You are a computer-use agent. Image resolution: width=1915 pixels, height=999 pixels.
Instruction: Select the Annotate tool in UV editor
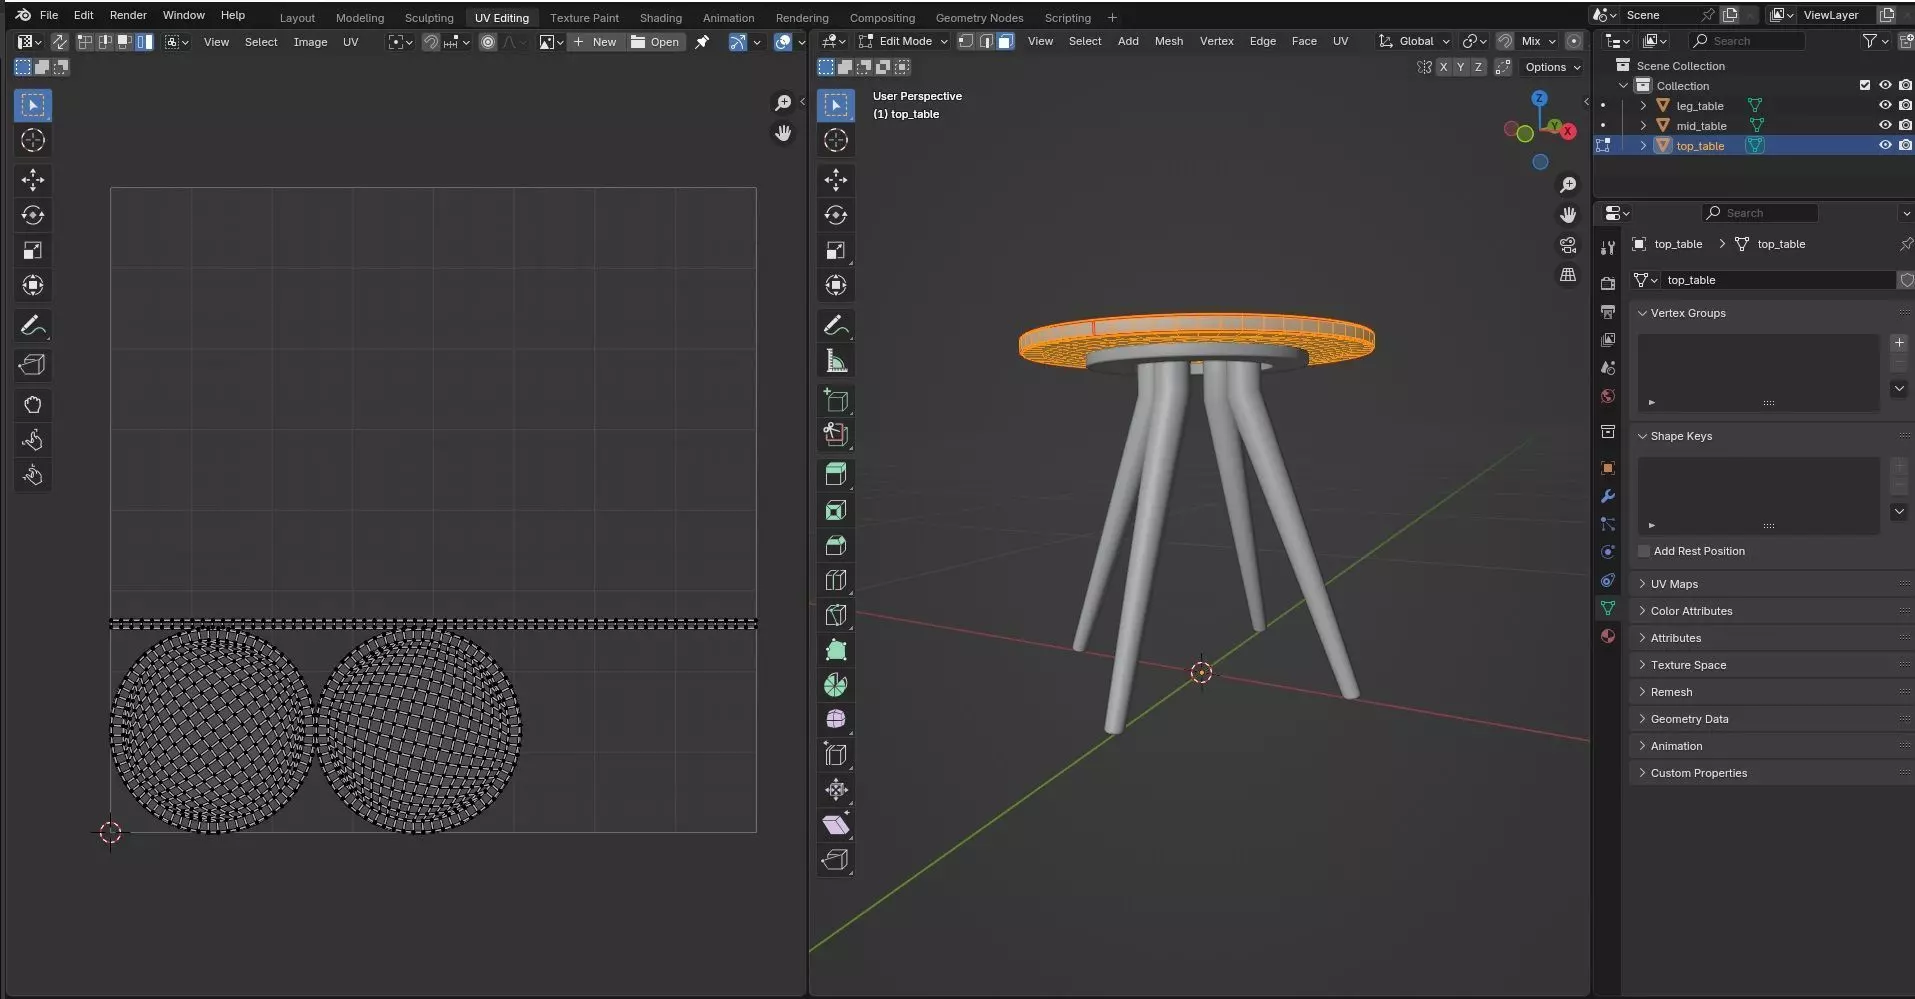tap(33, 326)
